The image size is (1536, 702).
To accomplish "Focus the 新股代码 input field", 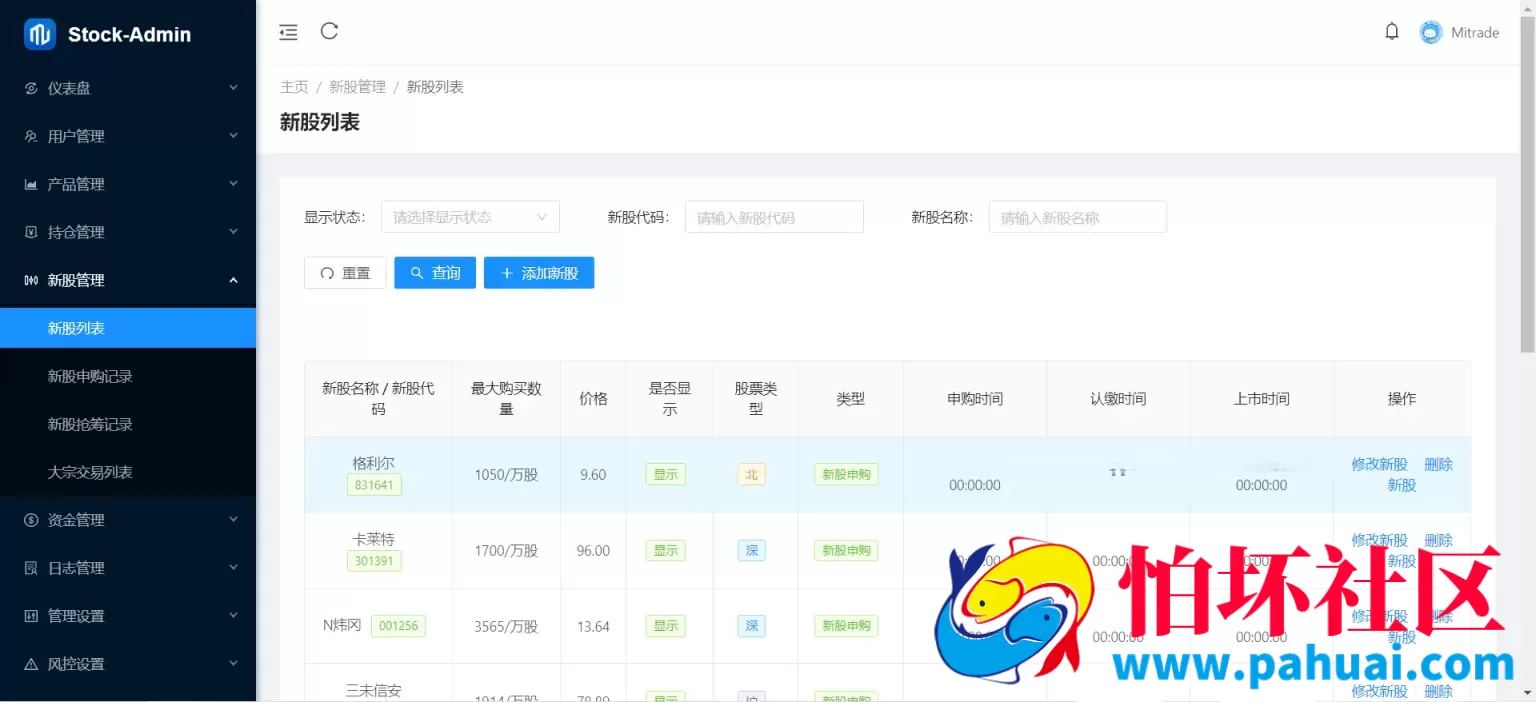I will coord(774,217).
